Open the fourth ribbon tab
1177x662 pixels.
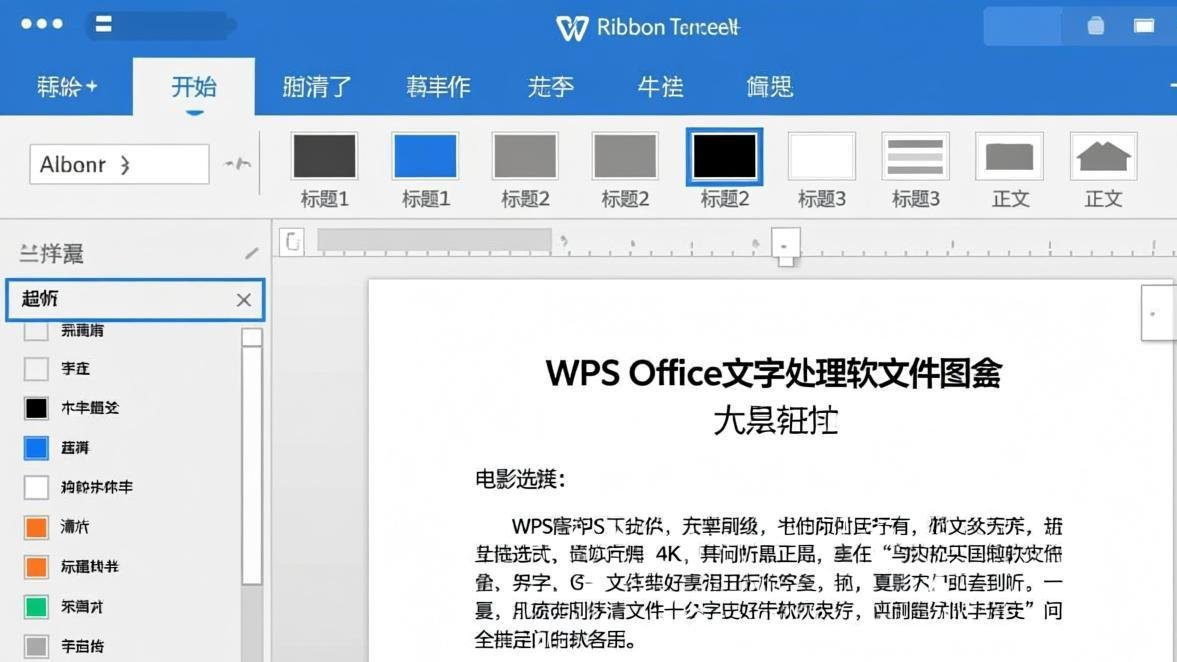pos(438,87)
